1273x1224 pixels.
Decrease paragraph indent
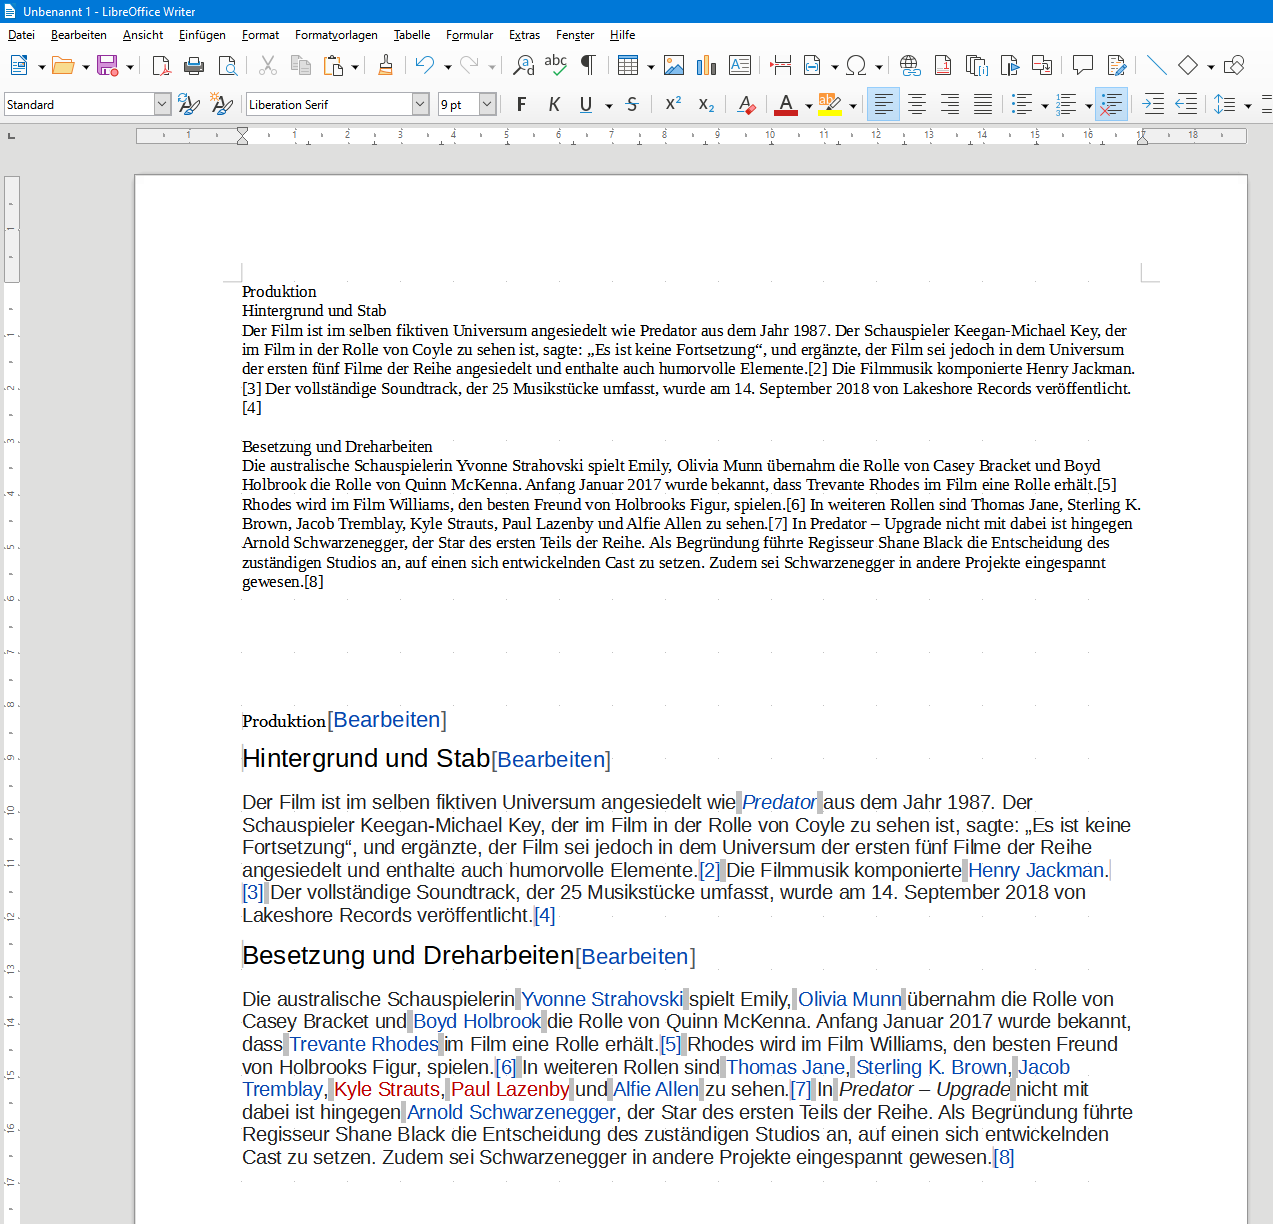(1186, 104)
